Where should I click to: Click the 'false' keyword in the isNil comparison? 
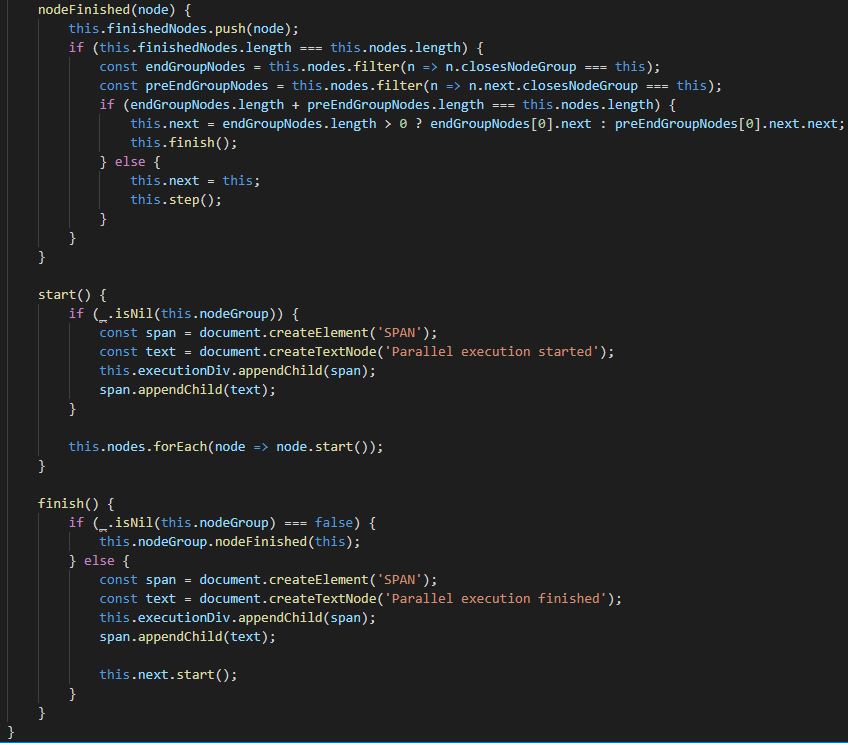[x=334, y=522]
